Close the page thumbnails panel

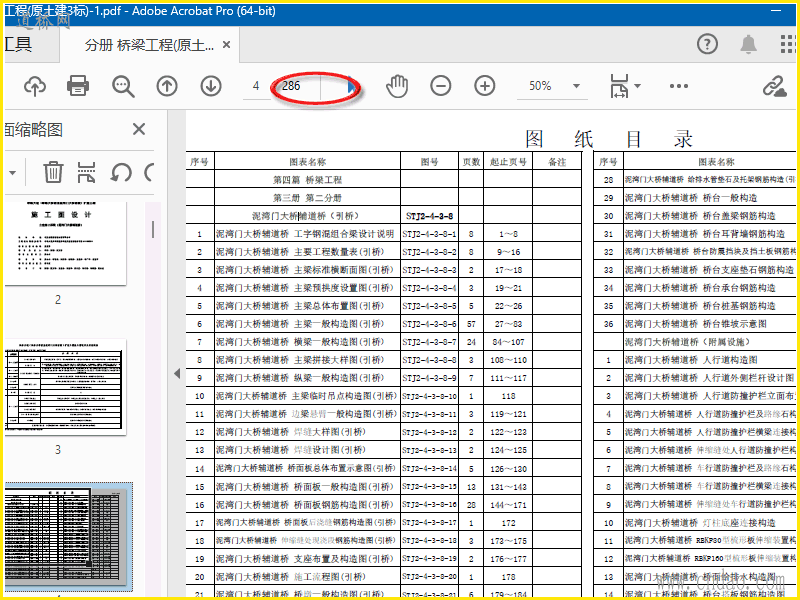click(x=139, y=129)
